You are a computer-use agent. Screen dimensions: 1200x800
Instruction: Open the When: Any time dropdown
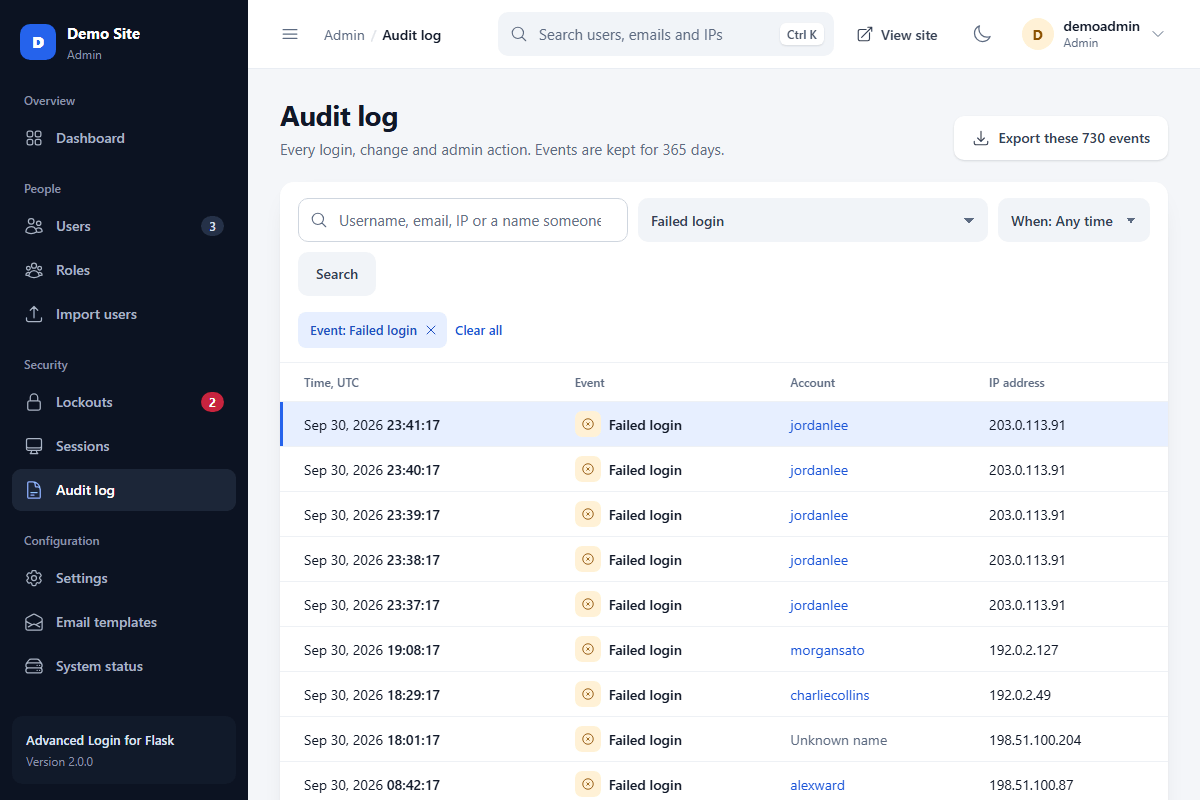(x=1074, y=220)
